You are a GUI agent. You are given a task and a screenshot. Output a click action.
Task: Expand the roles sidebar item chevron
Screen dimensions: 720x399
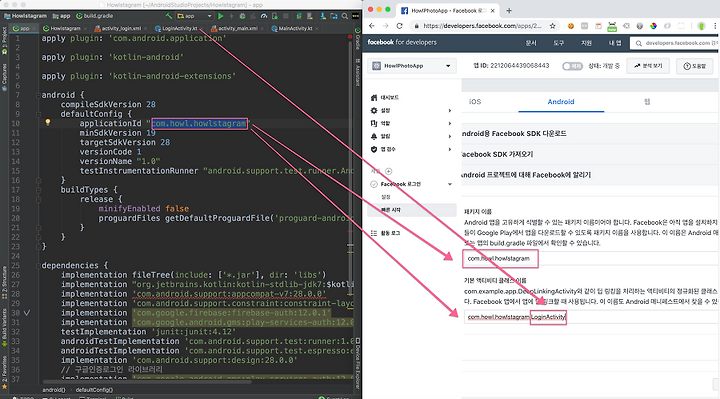pos(450,124)
